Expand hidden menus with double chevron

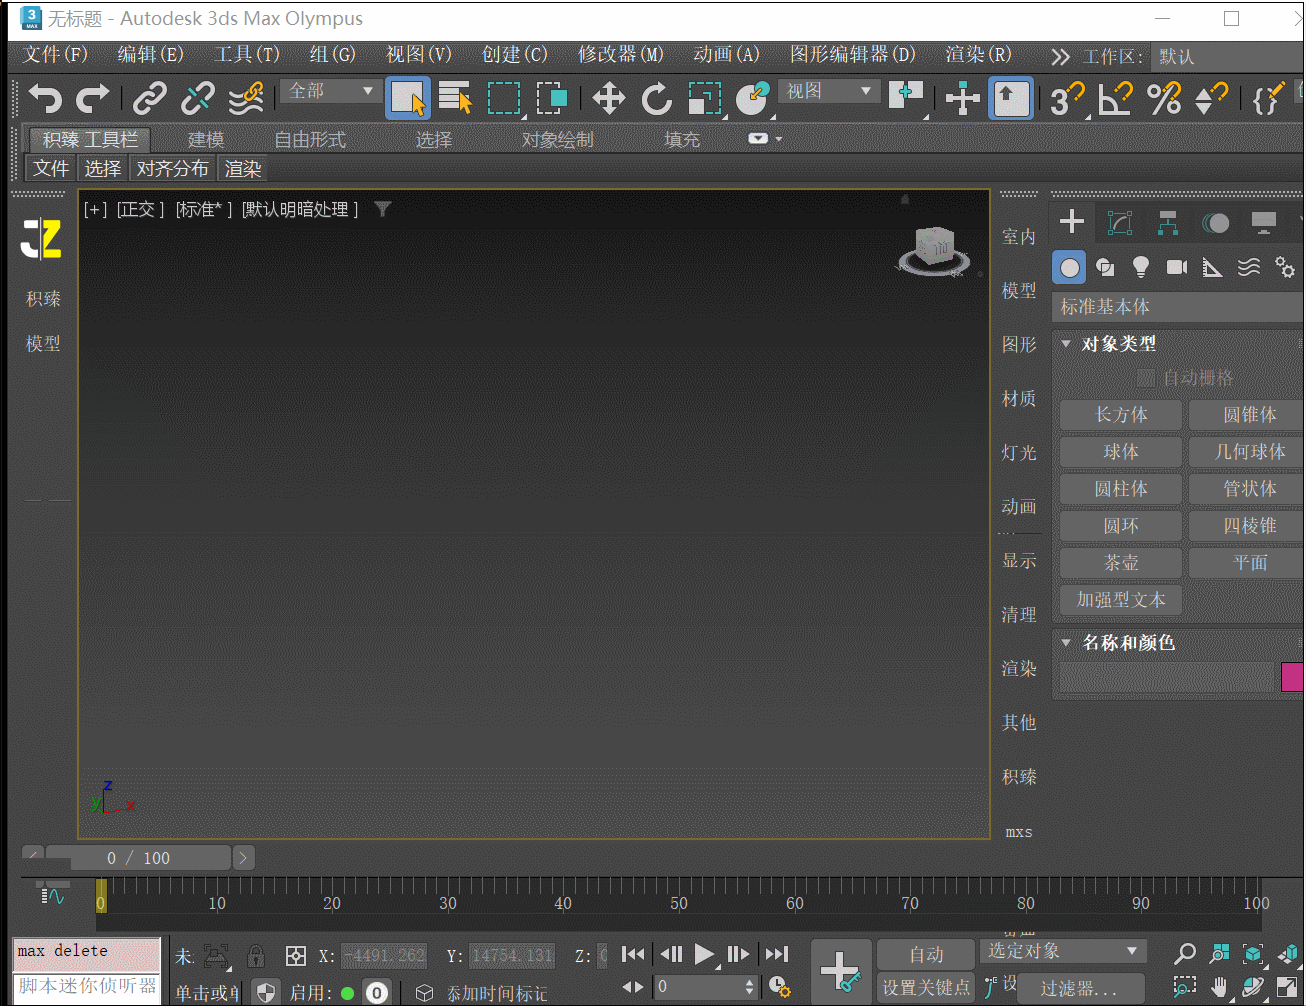[x=1060, y=57]
